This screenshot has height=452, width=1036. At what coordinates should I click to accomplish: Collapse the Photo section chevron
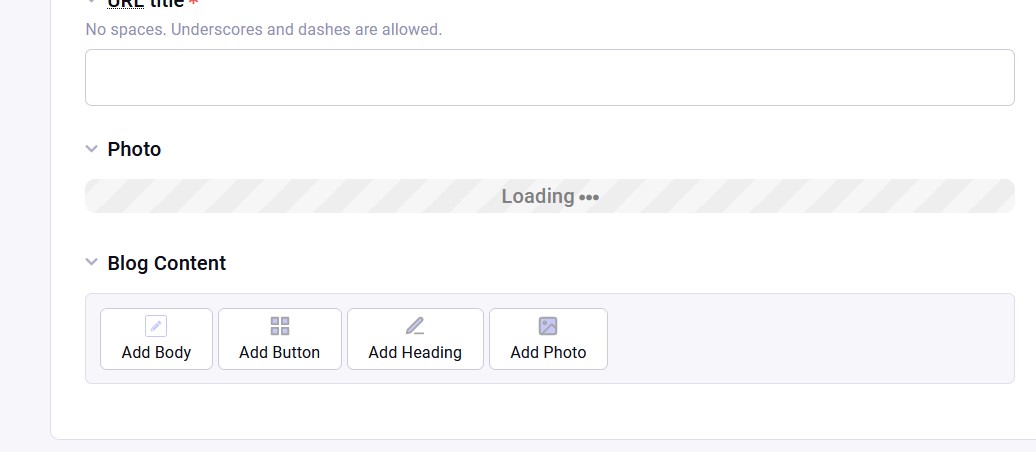tap(92, 149)
